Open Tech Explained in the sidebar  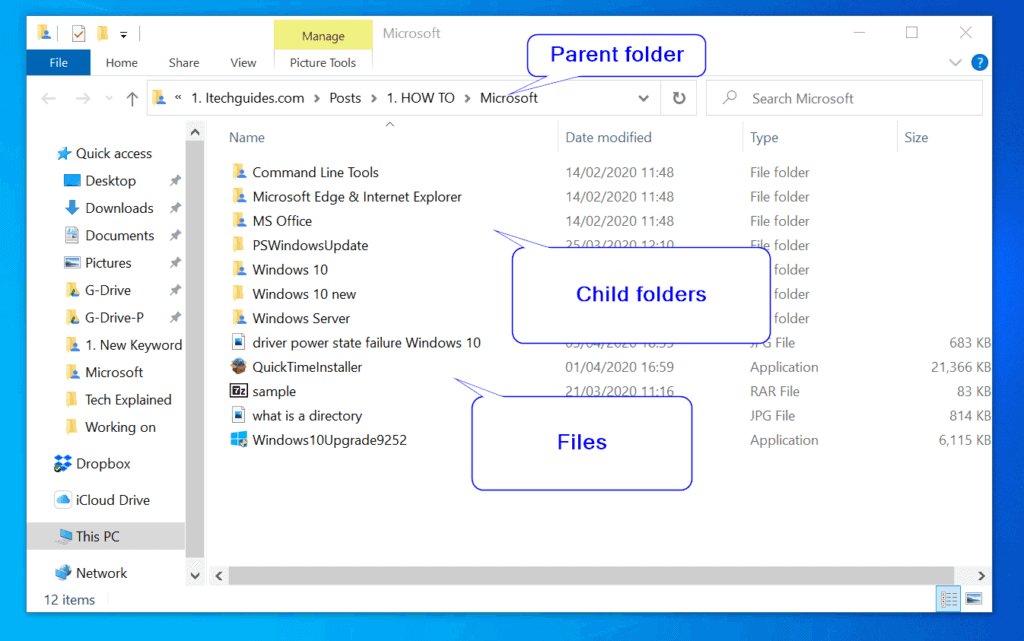(x=118, y=400)
